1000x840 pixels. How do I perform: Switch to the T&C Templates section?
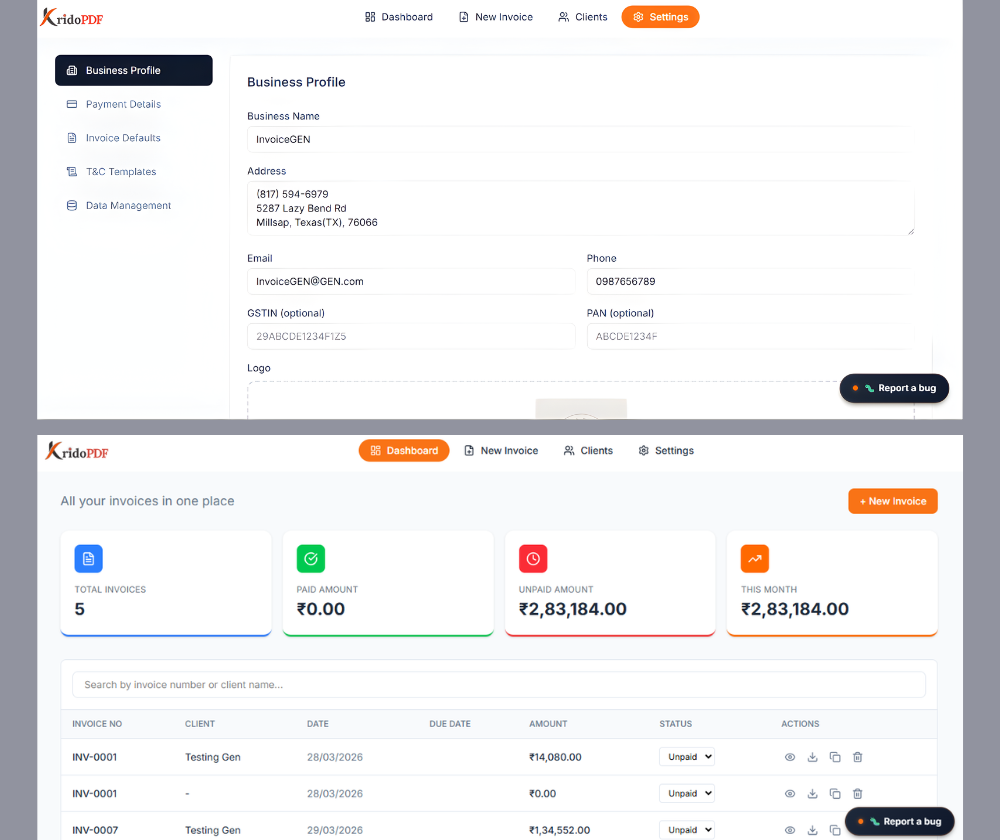[x=121, y=172]
